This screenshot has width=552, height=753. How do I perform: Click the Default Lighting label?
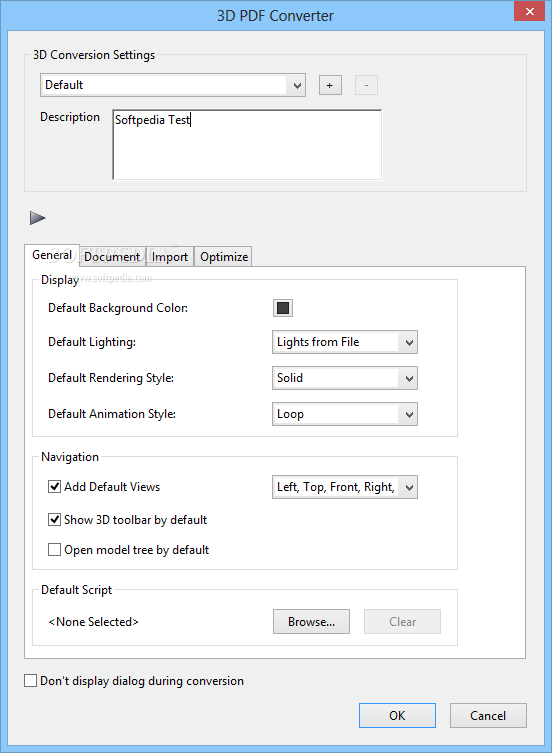tap(92, 342)
